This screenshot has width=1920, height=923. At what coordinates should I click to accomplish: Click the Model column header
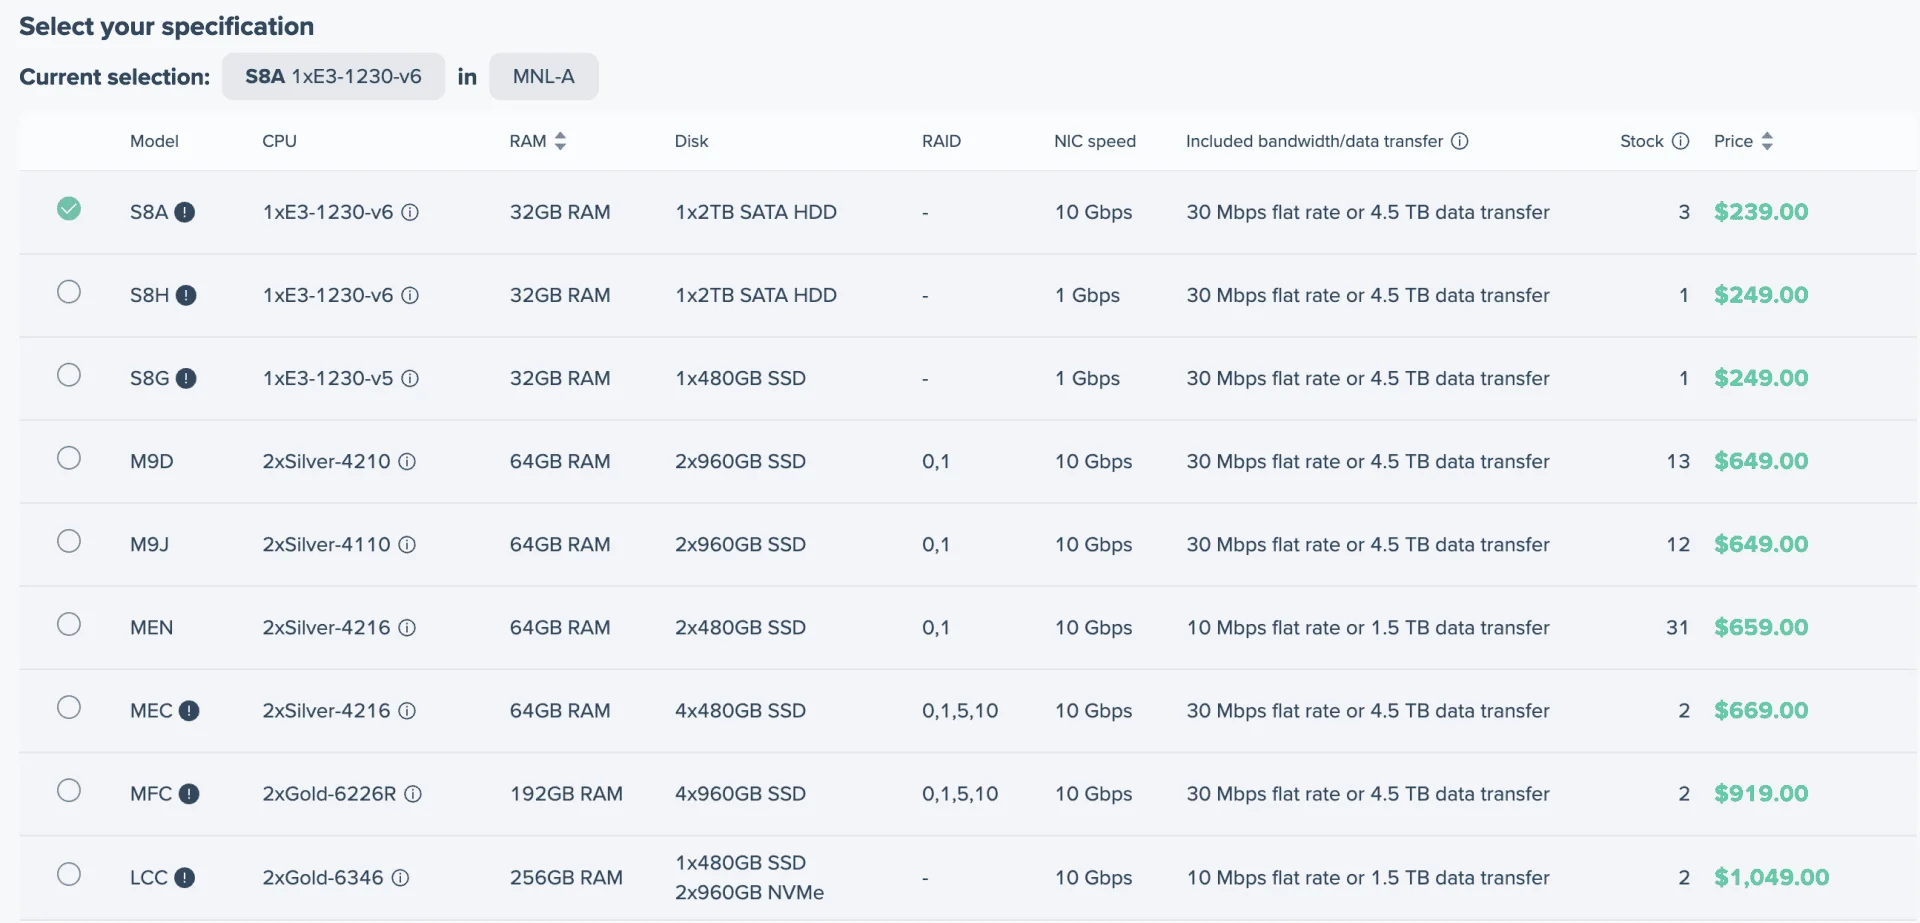pyautogui.click(x=154, y=141)
